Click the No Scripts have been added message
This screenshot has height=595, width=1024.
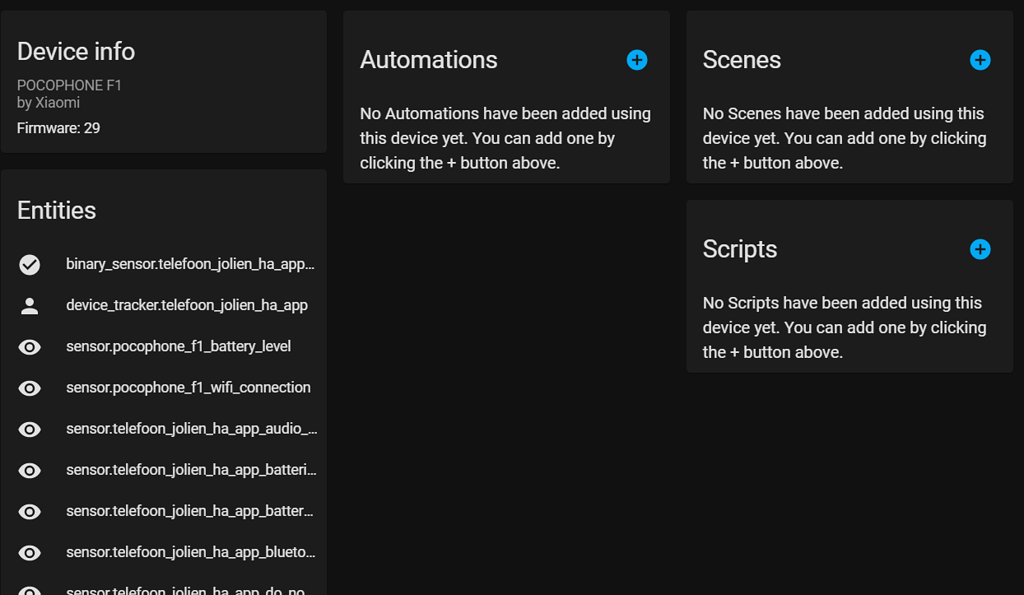pos(844,328)
